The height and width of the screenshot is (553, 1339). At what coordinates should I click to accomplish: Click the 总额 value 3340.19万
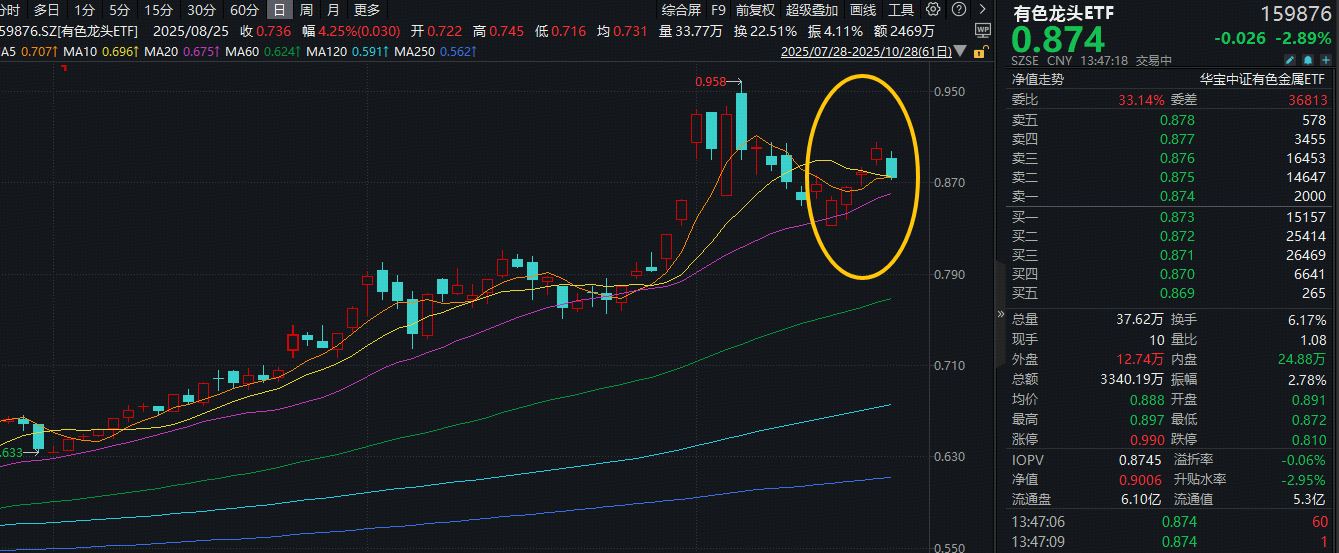click(x=1131, y=379)
